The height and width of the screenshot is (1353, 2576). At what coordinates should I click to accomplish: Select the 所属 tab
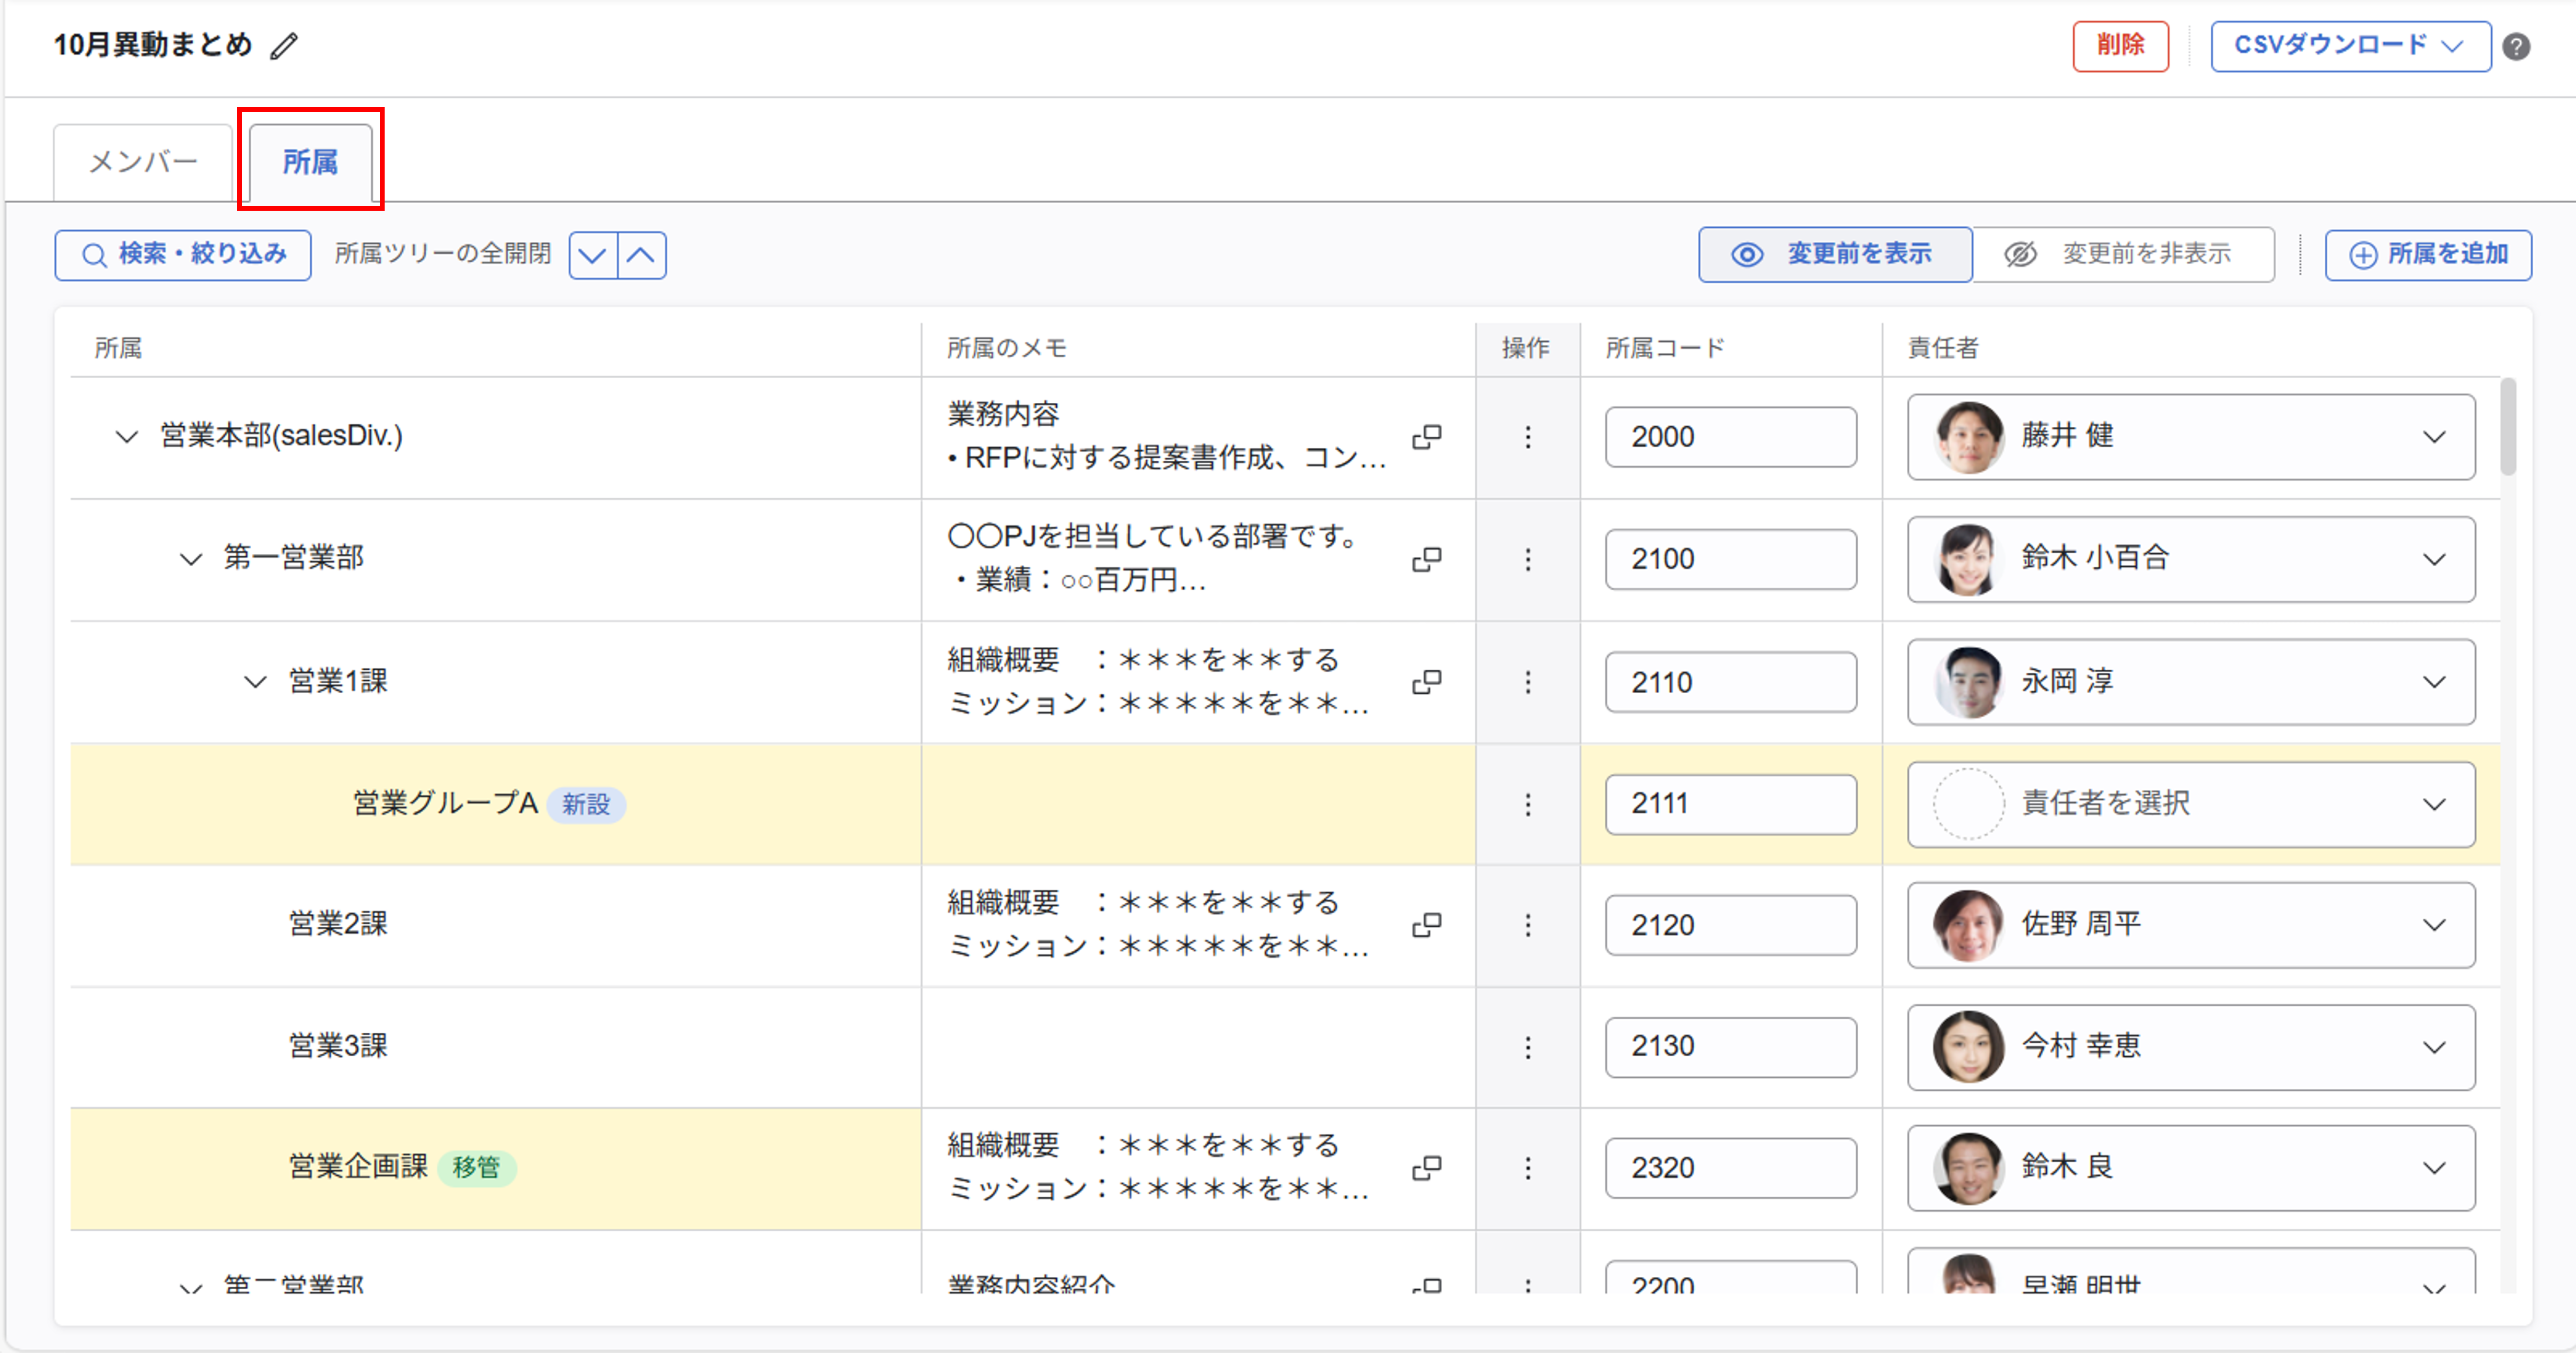[x=310, y=162]
